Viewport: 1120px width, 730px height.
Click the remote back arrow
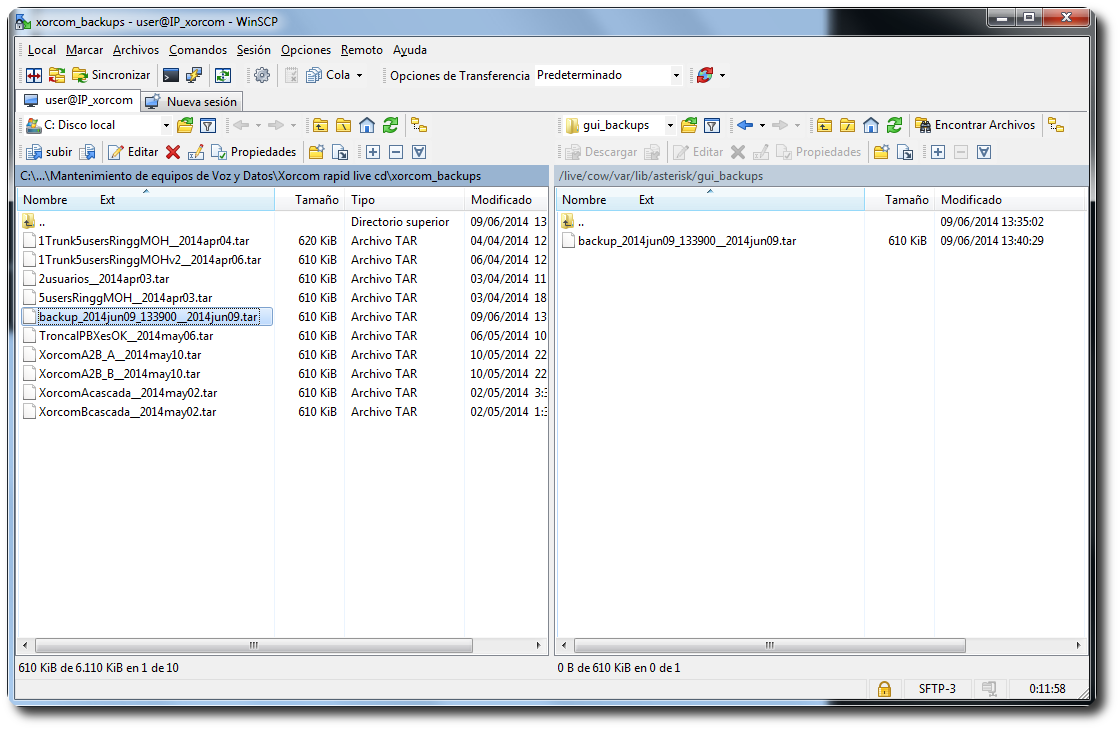[x=745, y=126]
